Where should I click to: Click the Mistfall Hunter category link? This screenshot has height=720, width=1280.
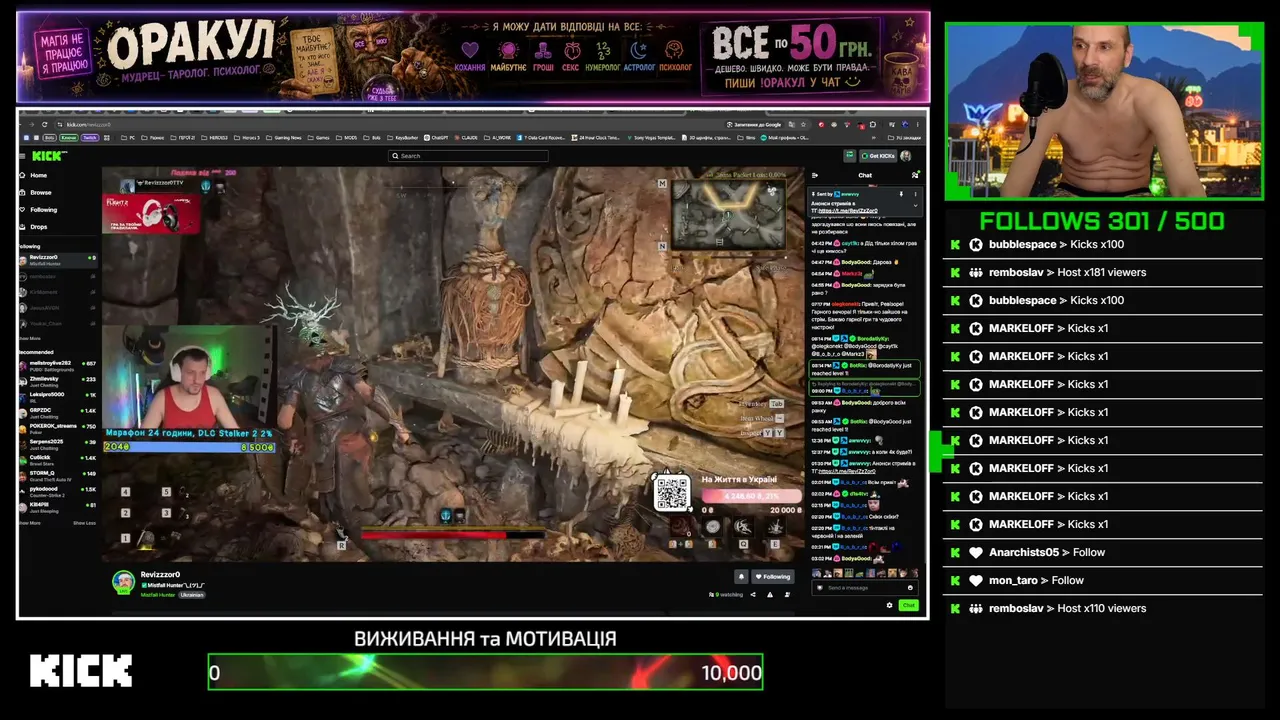coord(158,595)
